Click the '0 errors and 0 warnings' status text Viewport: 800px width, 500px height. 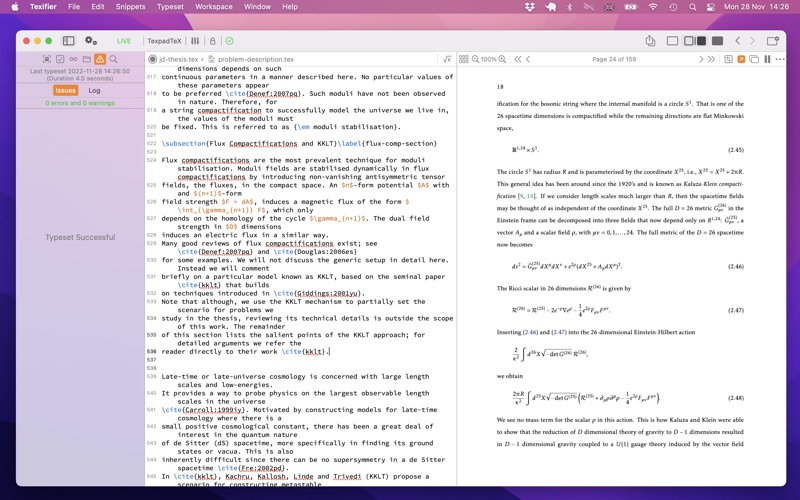click(80, 103)
